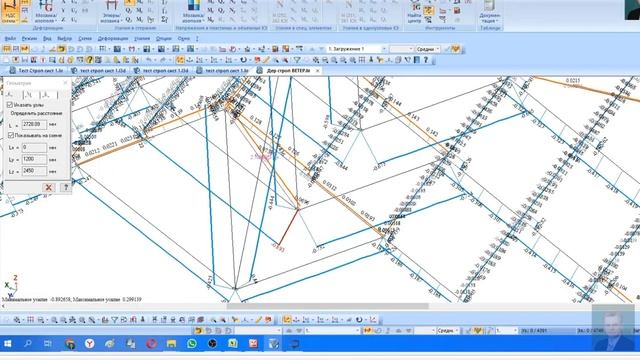
Task: Click the undo arrow icon in toolbar
Action: 149,60
